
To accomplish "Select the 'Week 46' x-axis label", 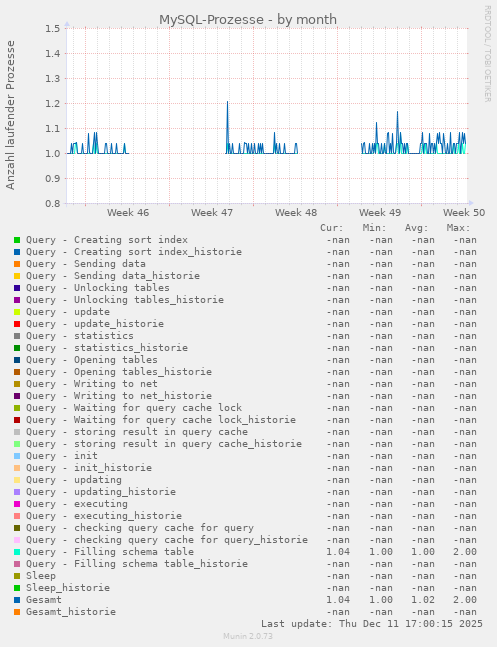I will [x=128, y=213].
